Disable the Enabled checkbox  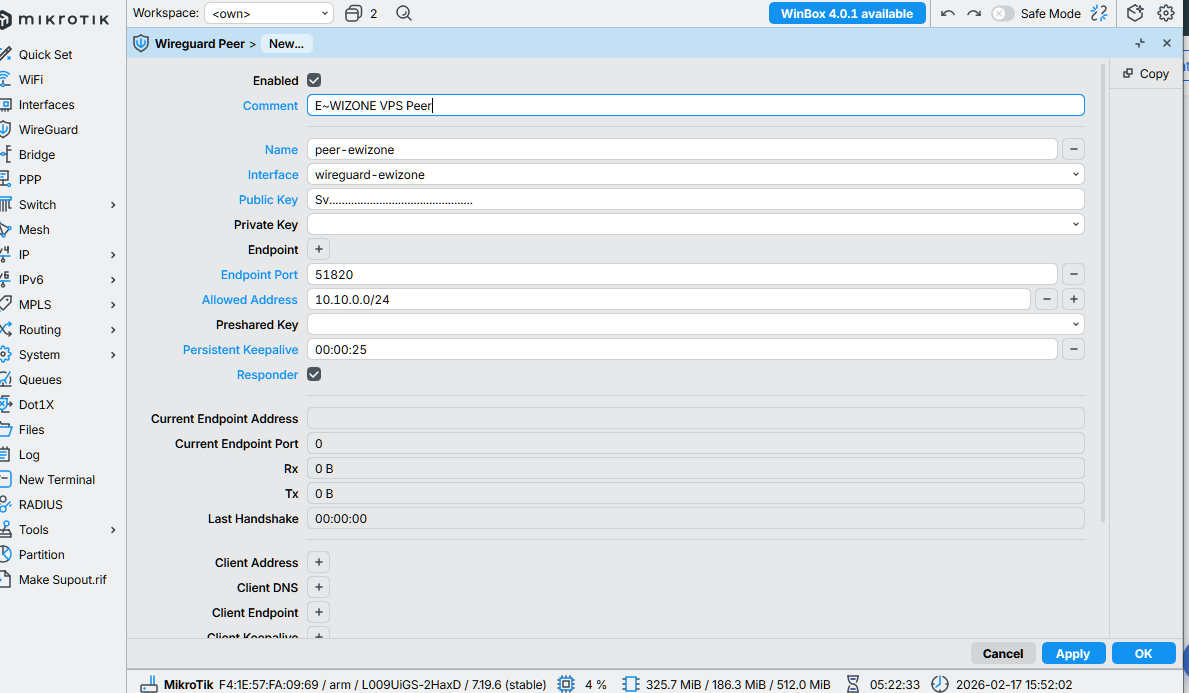click(x=313, y=80)
